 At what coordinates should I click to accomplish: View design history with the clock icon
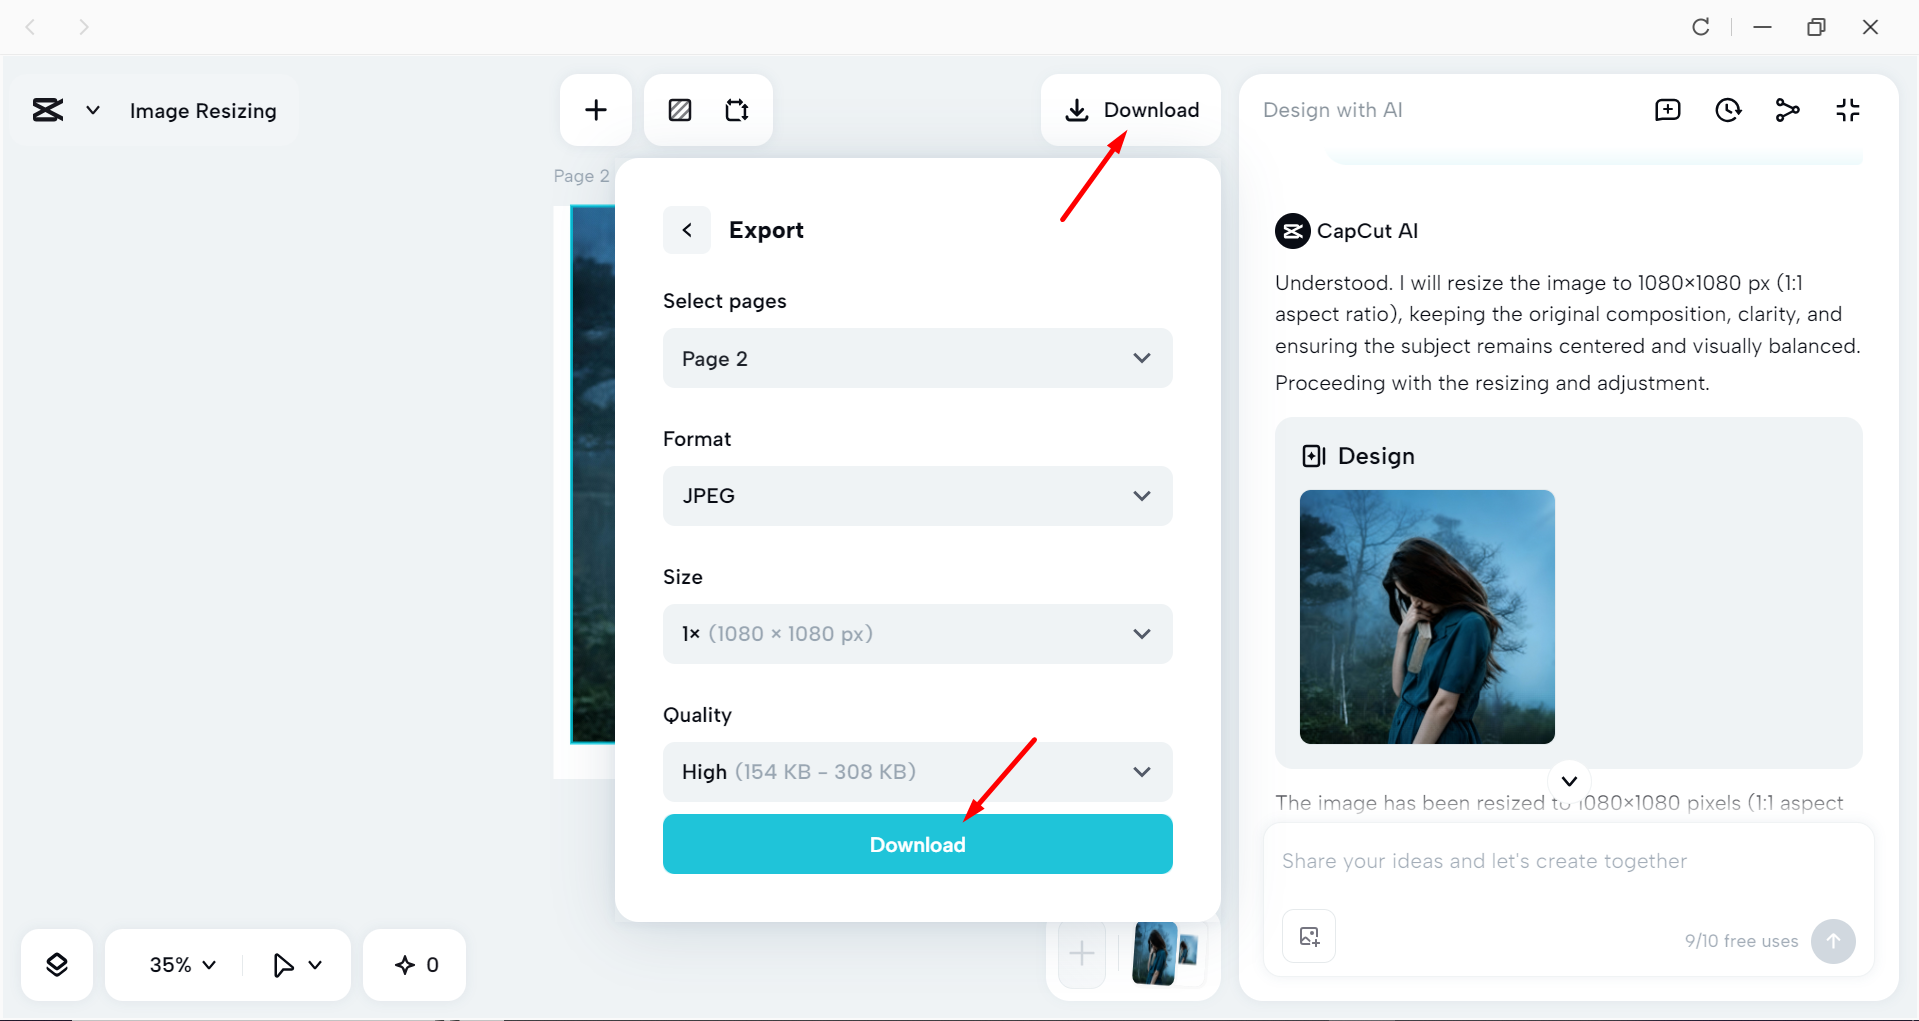pyautogui.click(x=1728, y=110)
